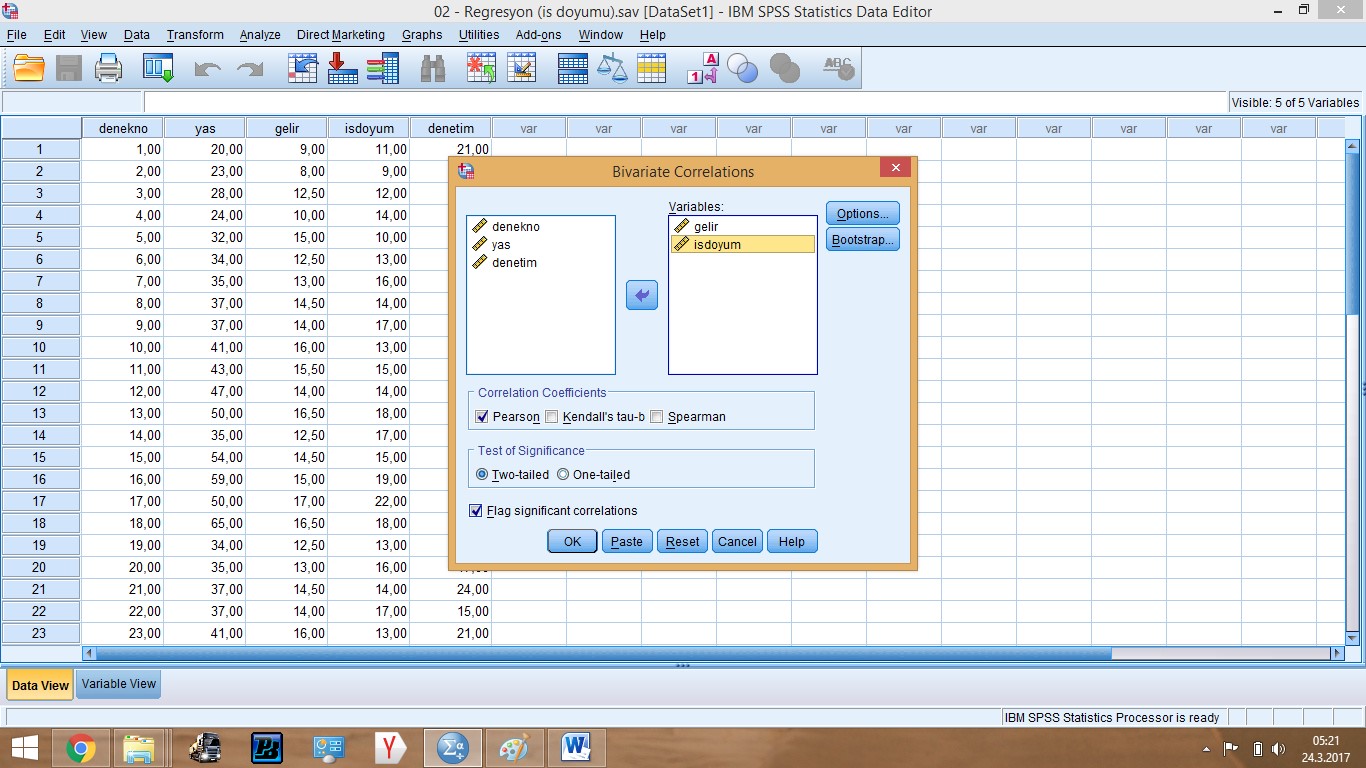Screen dimensions: 1366x768
Task: Click the Variables info icon
Action: [x=383, y=68]
